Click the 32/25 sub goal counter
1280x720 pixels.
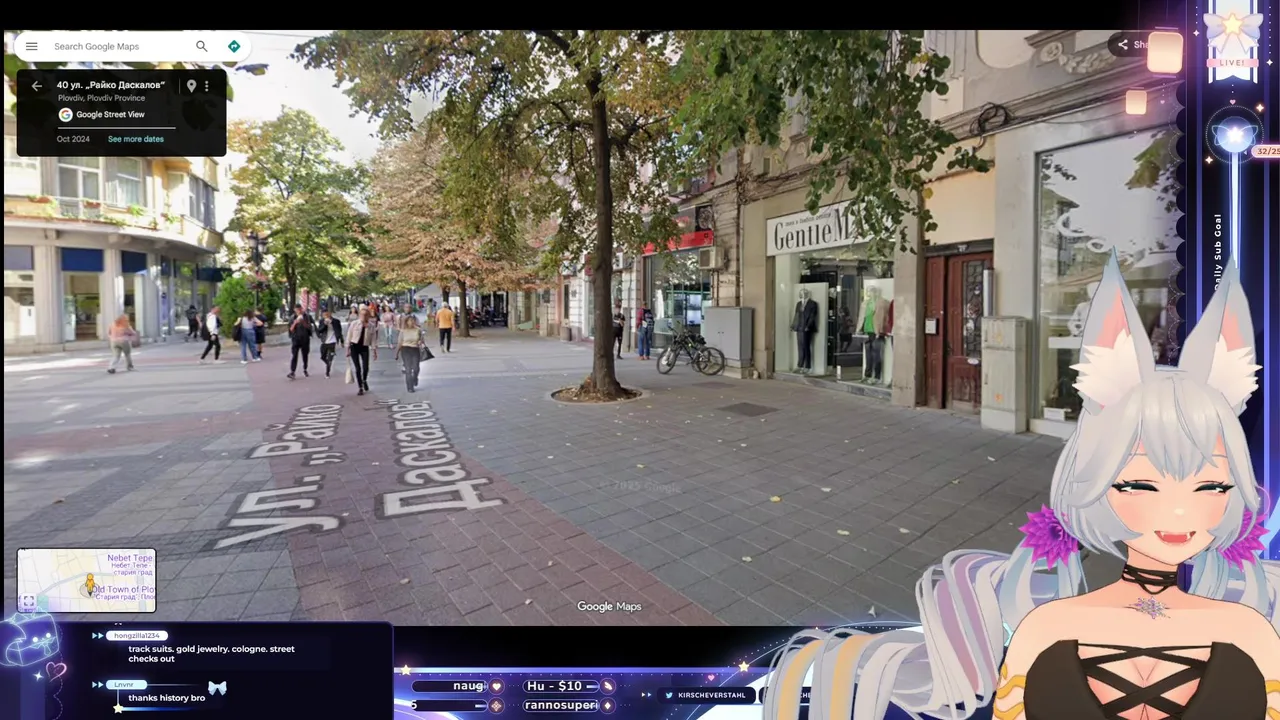pos(1267,151)
